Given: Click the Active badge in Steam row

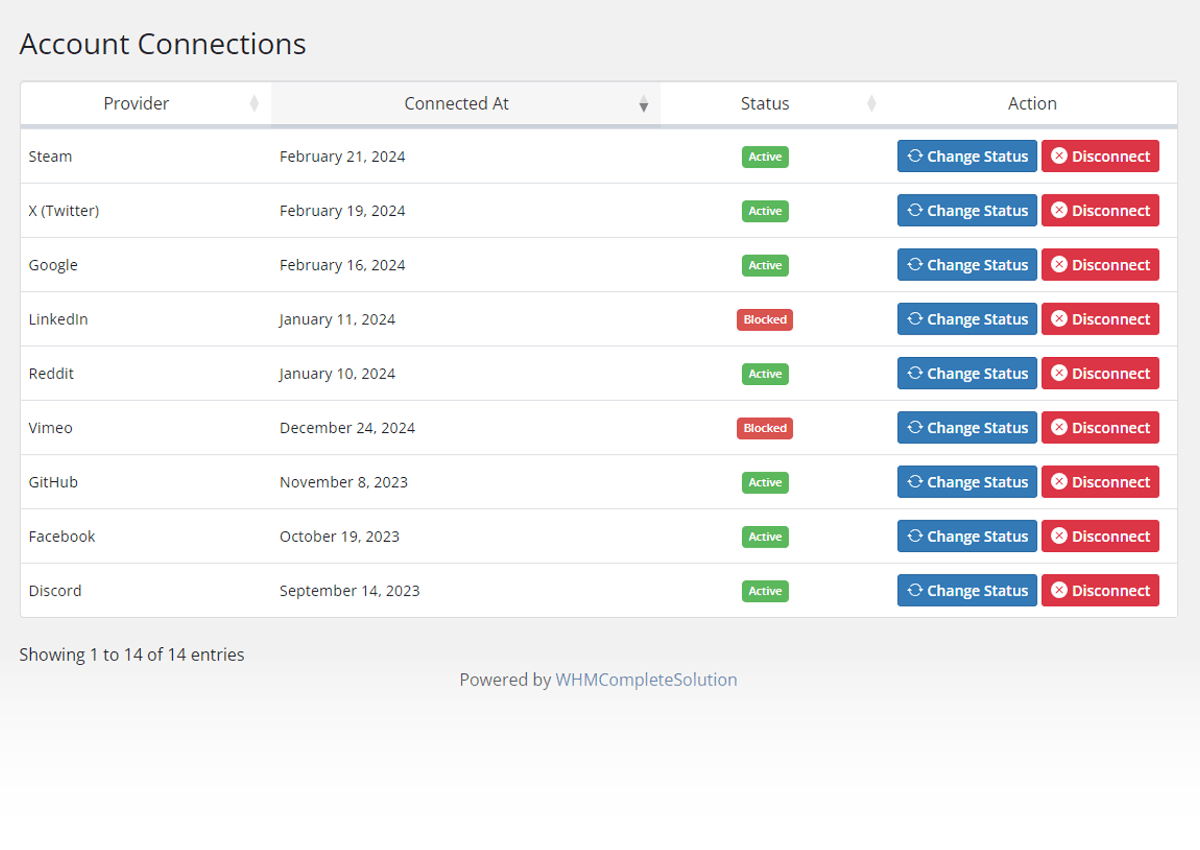Looking at the screenshot, I should pyautogui.click(x=765, y=156).
